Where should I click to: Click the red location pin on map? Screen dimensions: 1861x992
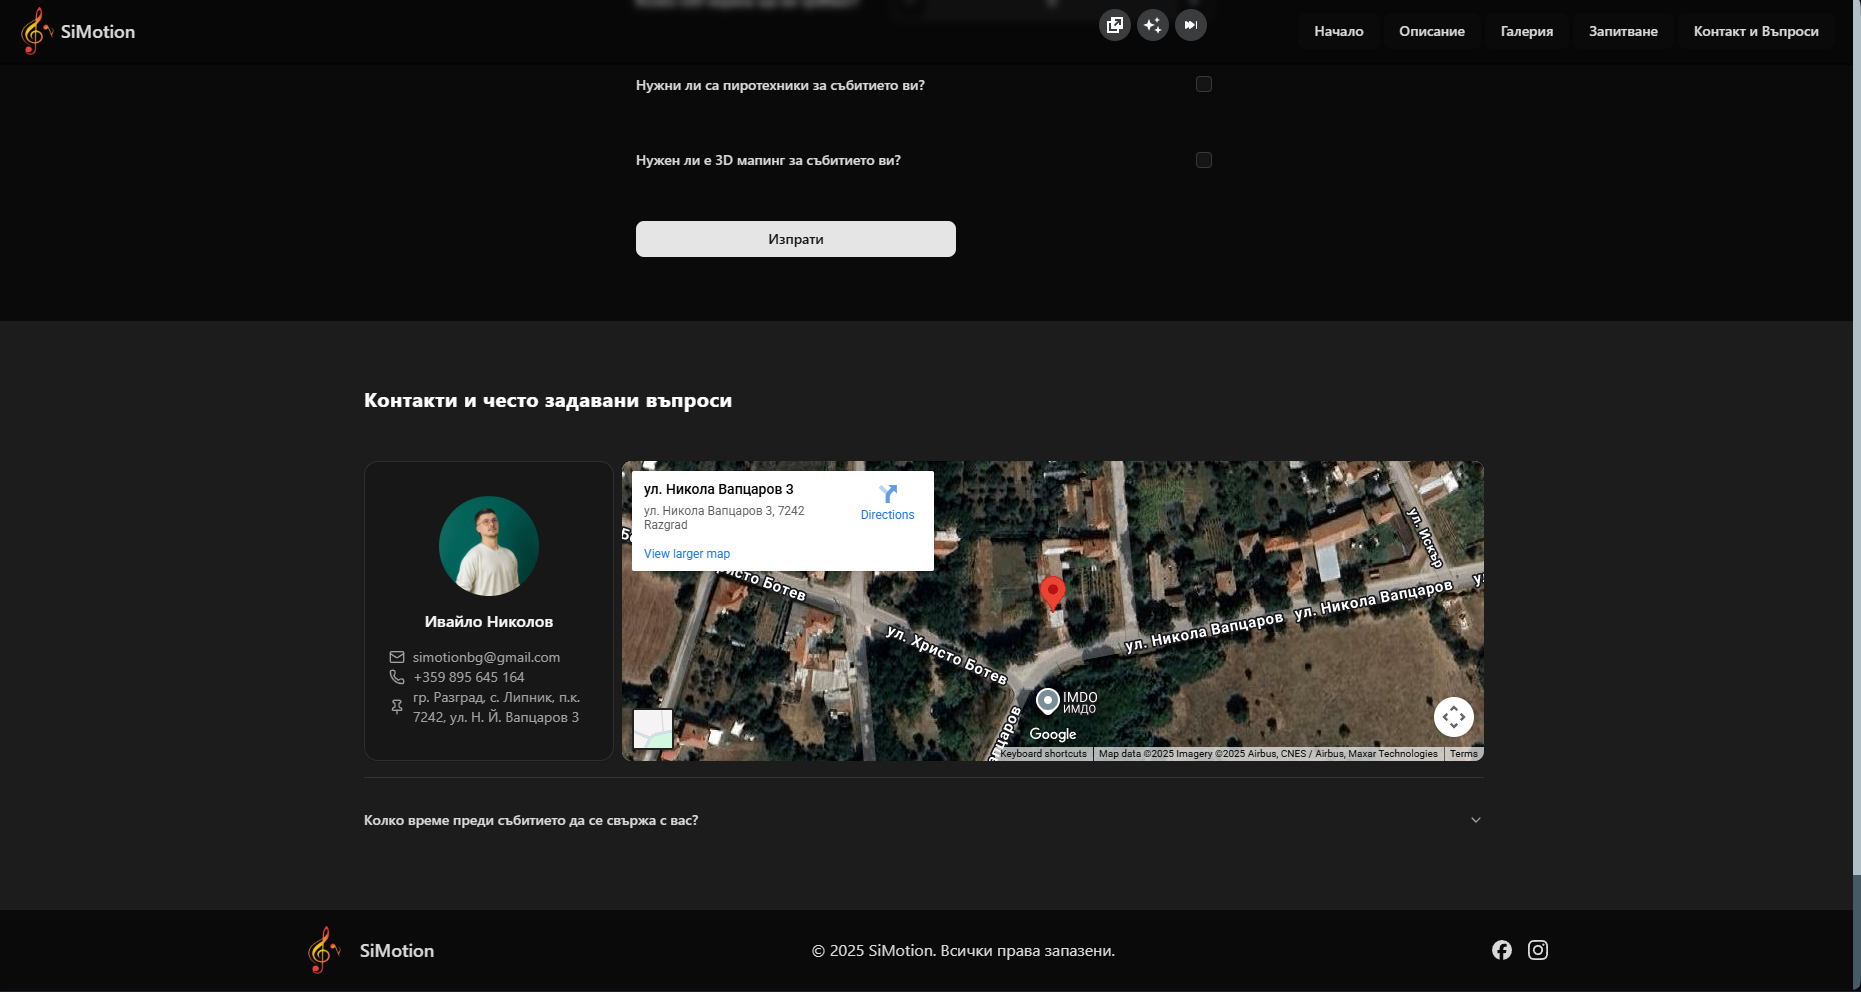pyautogui.click(x=1052, y=592)
